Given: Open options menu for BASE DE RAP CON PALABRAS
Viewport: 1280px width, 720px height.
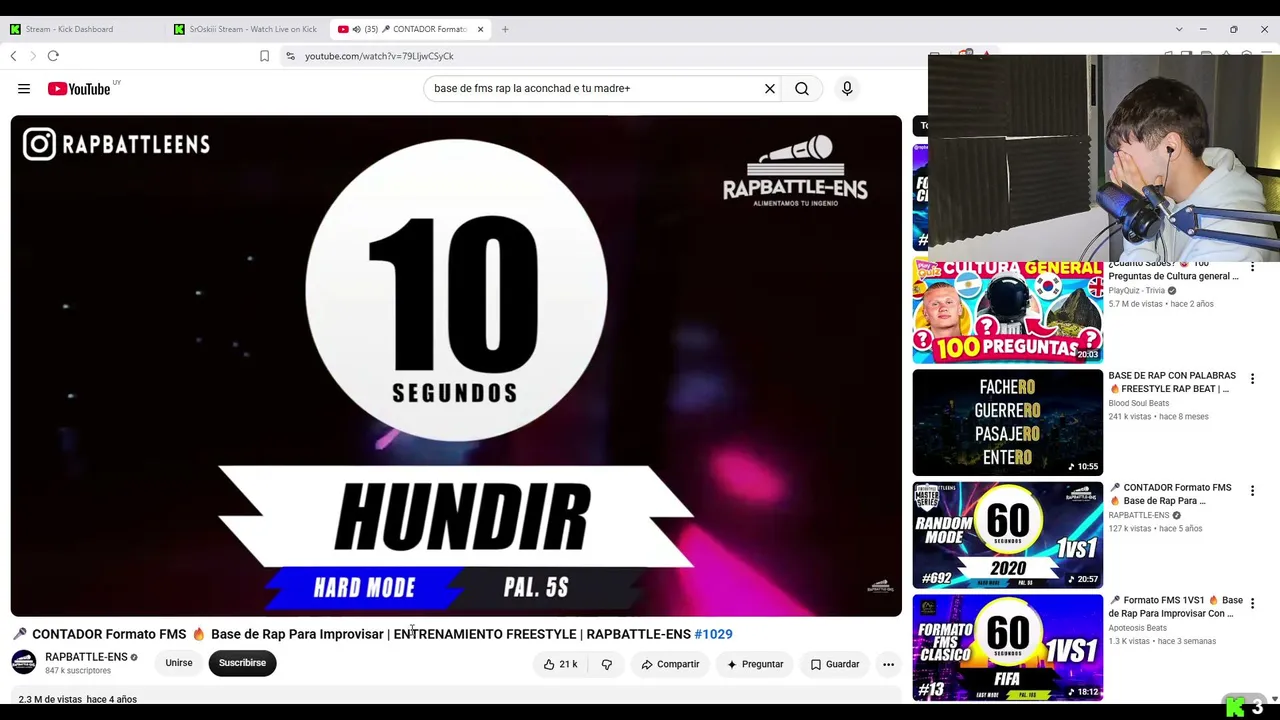Looking at the screenshot, I should (x=1252, y=379).
